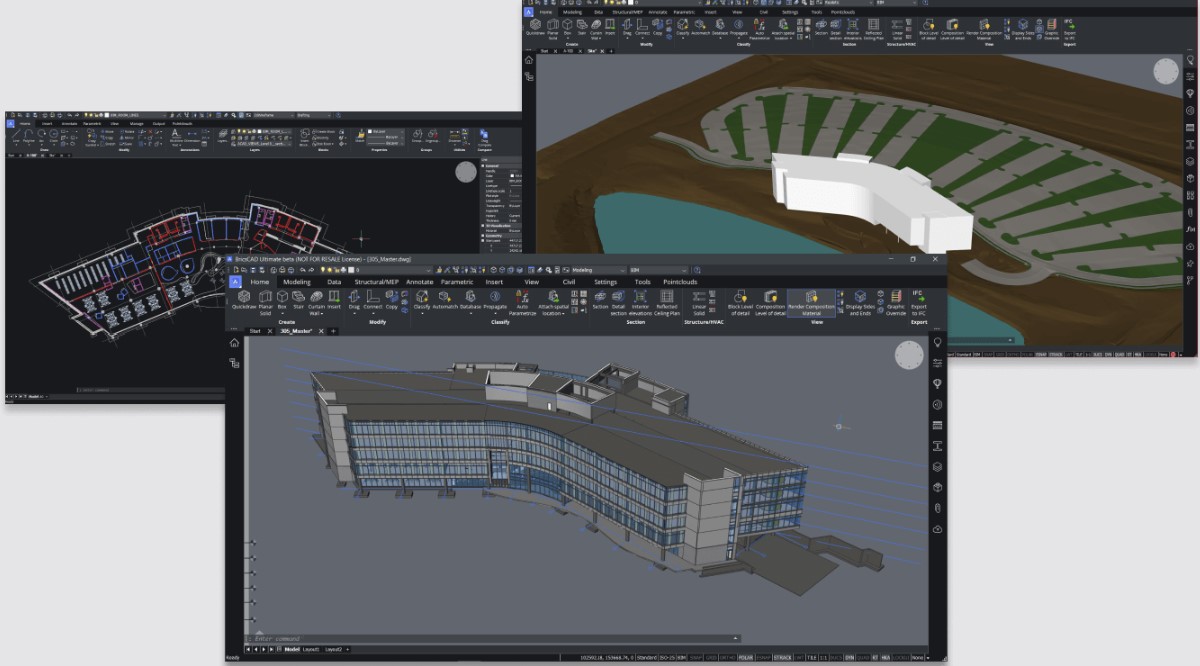Select the Start document tab in 305_Master
The width and height of the screenshot is (1200, 666).
[x=255, y=330]
